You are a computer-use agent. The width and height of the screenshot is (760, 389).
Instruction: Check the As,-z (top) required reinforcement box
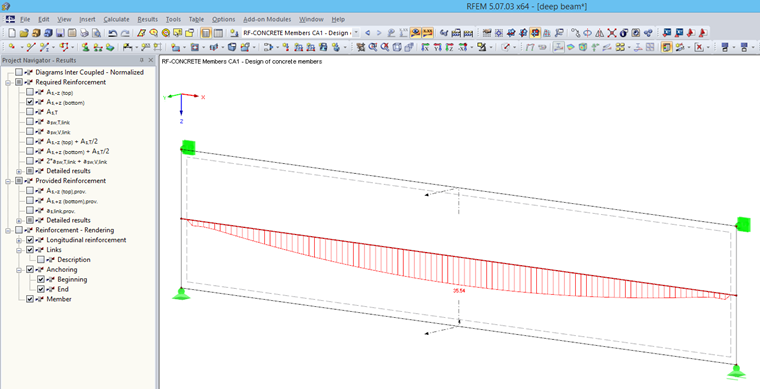(30, 92)
